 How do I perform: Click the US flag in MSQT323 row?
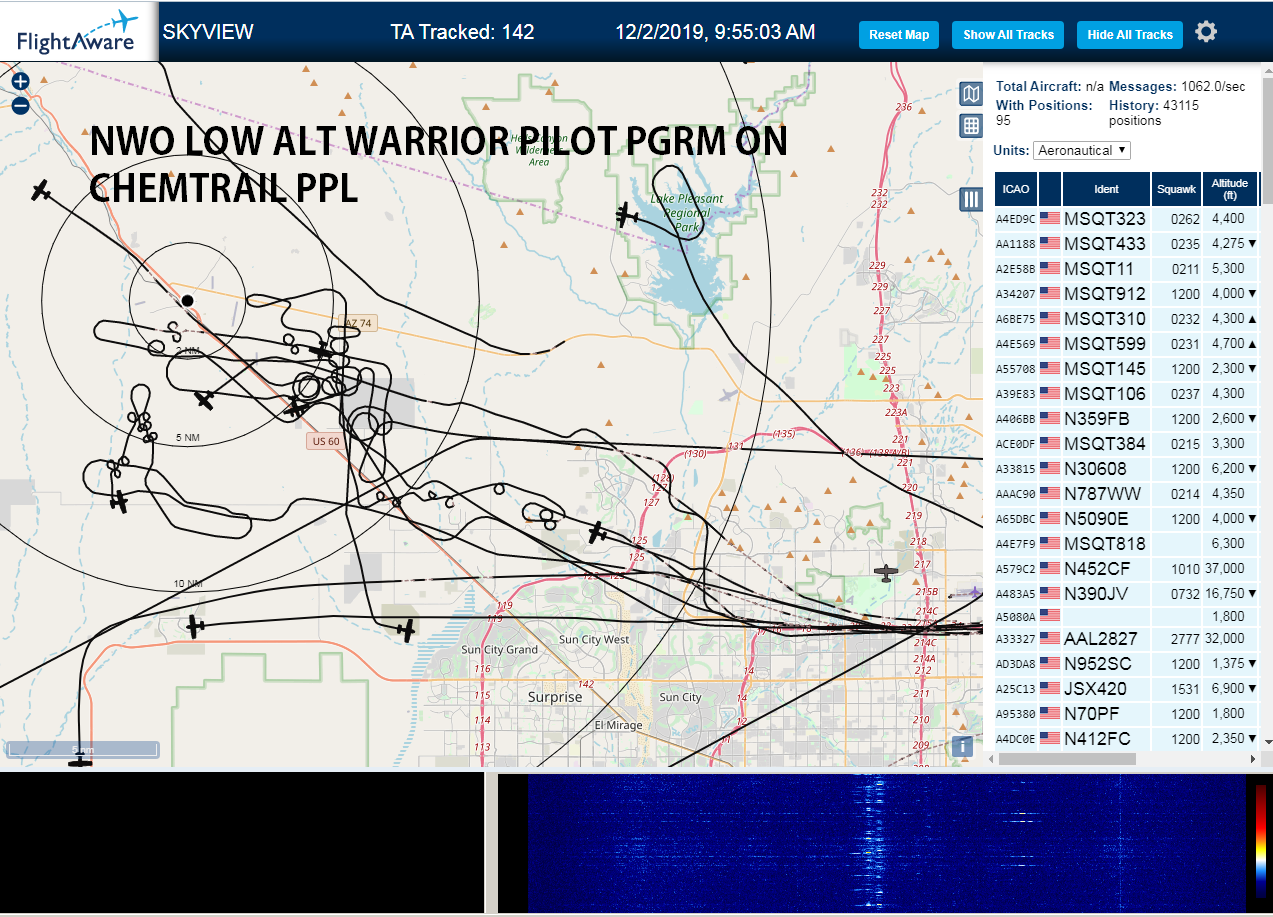(1050, 218)
